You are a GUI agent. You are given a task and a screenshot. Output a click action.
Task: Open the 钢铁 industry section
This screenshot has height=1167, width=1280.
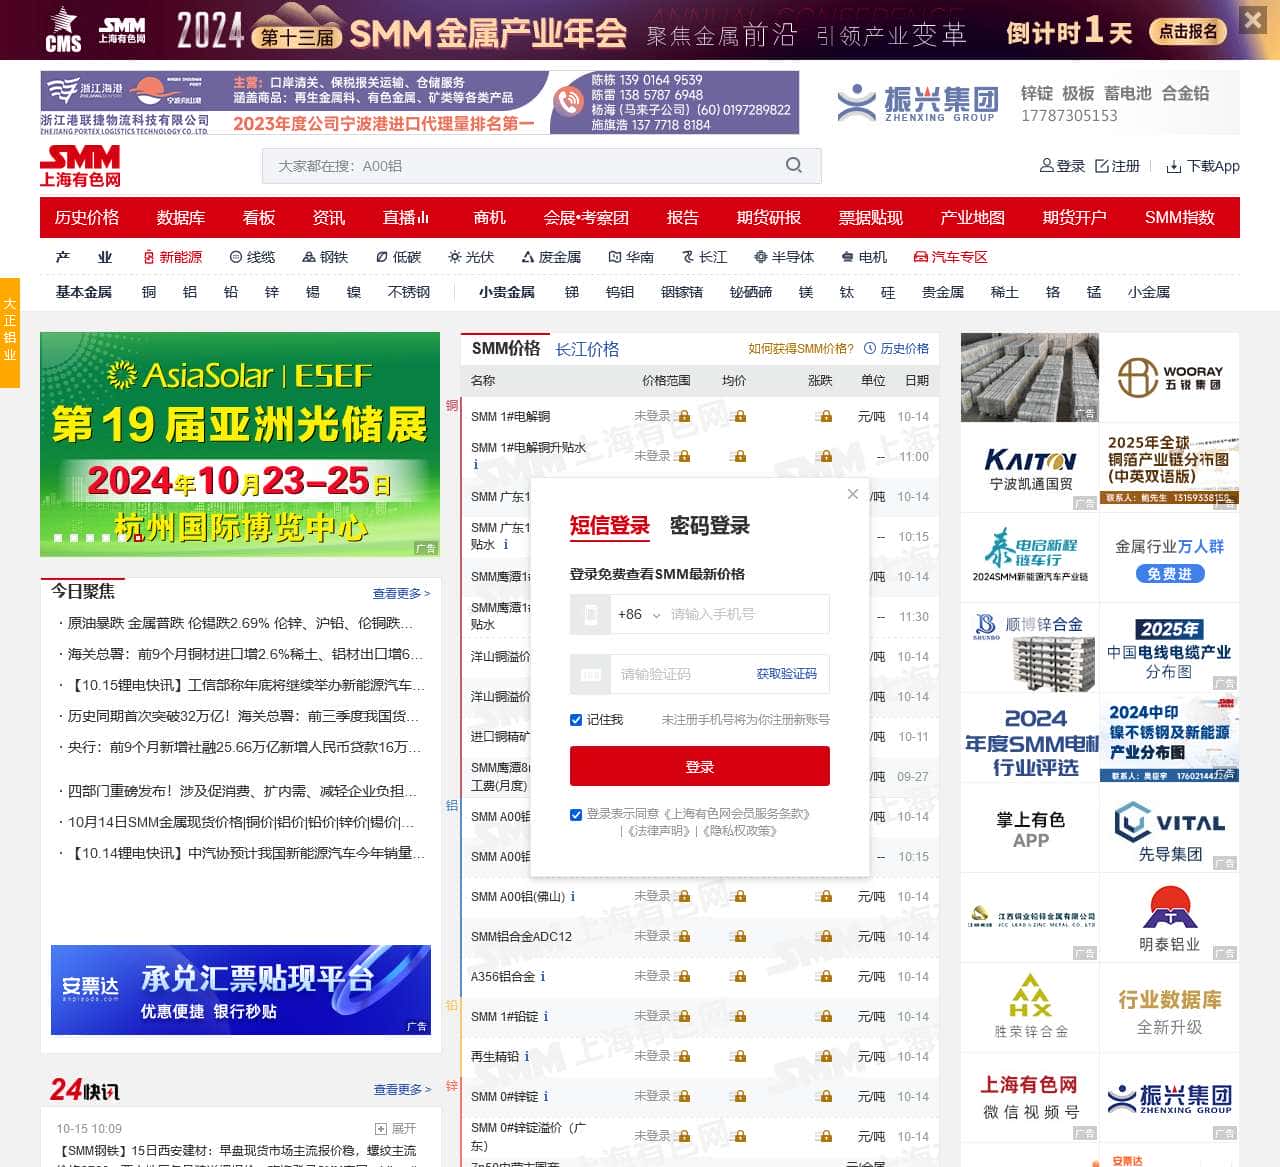click(x=325, y=257)
